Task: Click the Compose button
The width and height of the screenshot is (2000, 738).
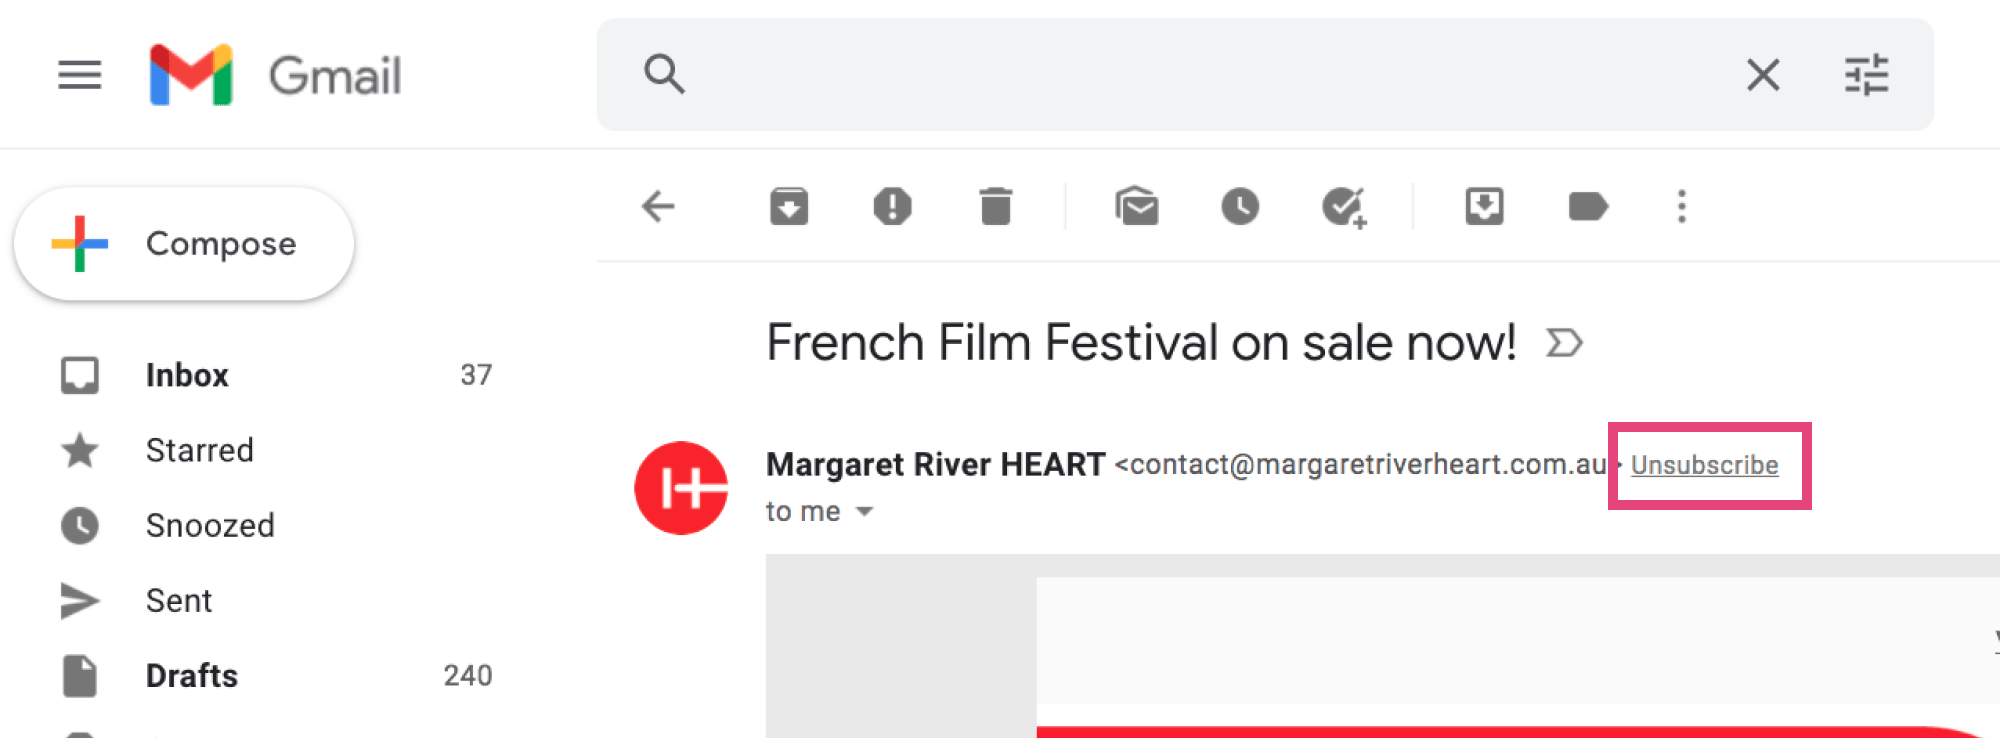Action: pos(184,244)
